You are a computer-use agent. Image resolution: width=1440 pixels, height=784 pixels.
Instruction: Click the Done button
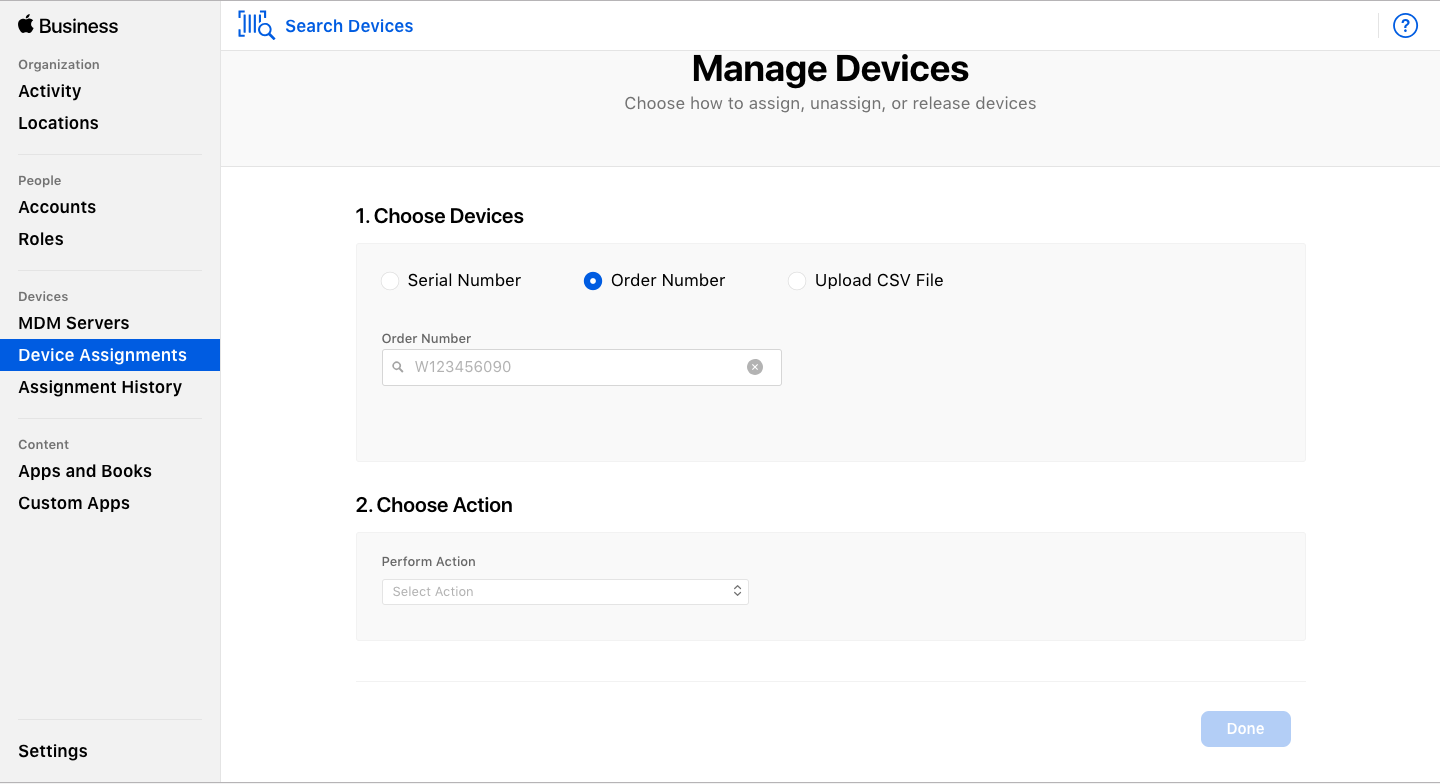1245,729
